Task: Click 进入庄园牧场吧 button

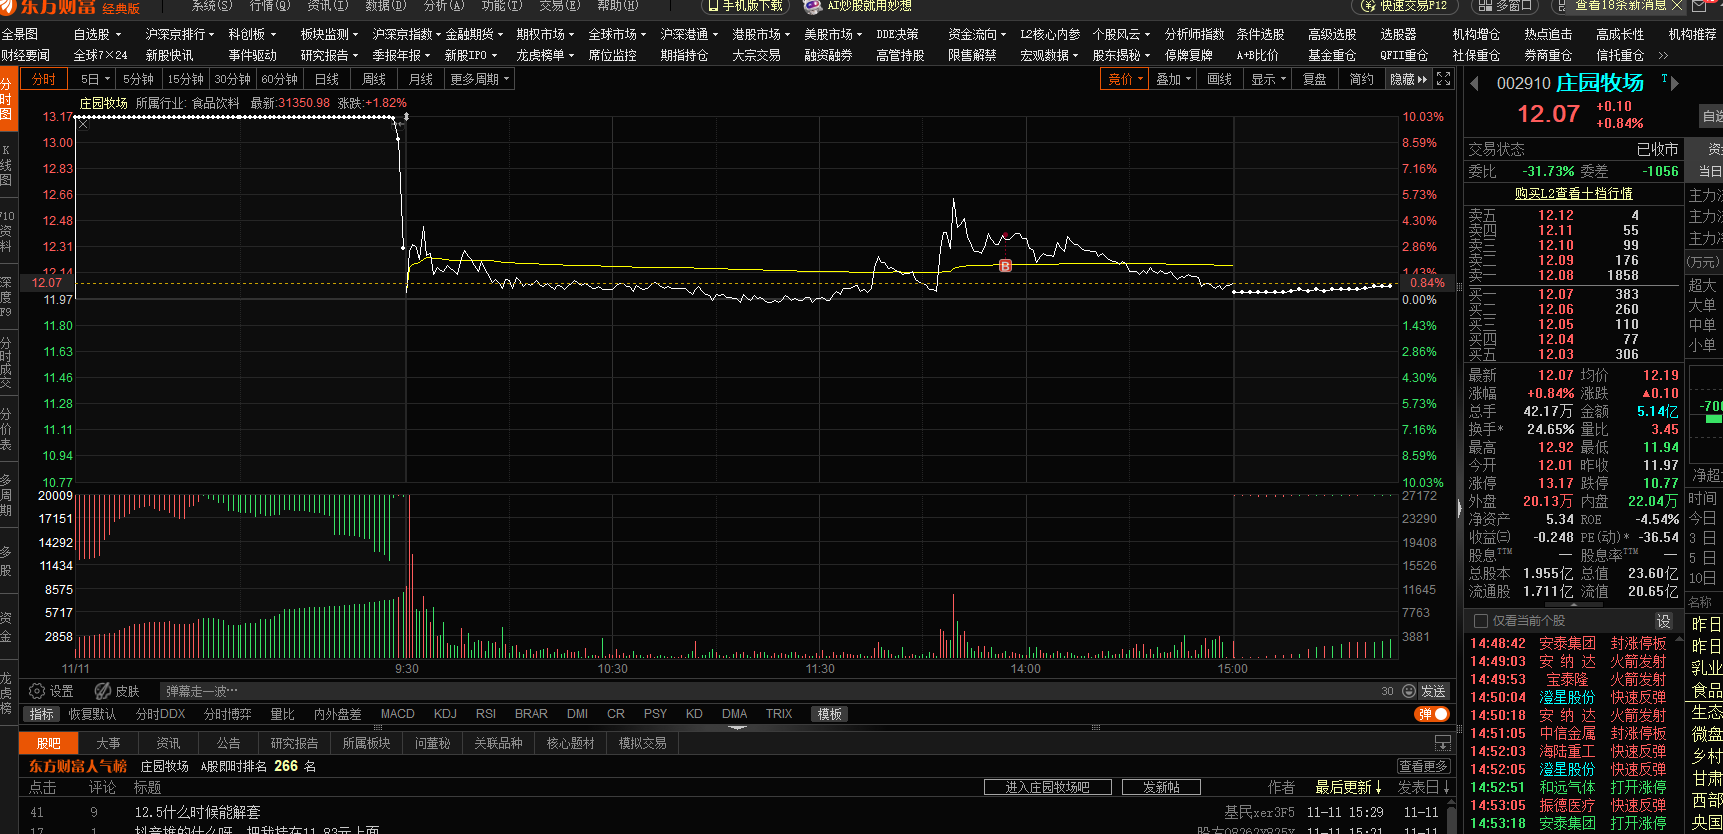Action: 1047,787
